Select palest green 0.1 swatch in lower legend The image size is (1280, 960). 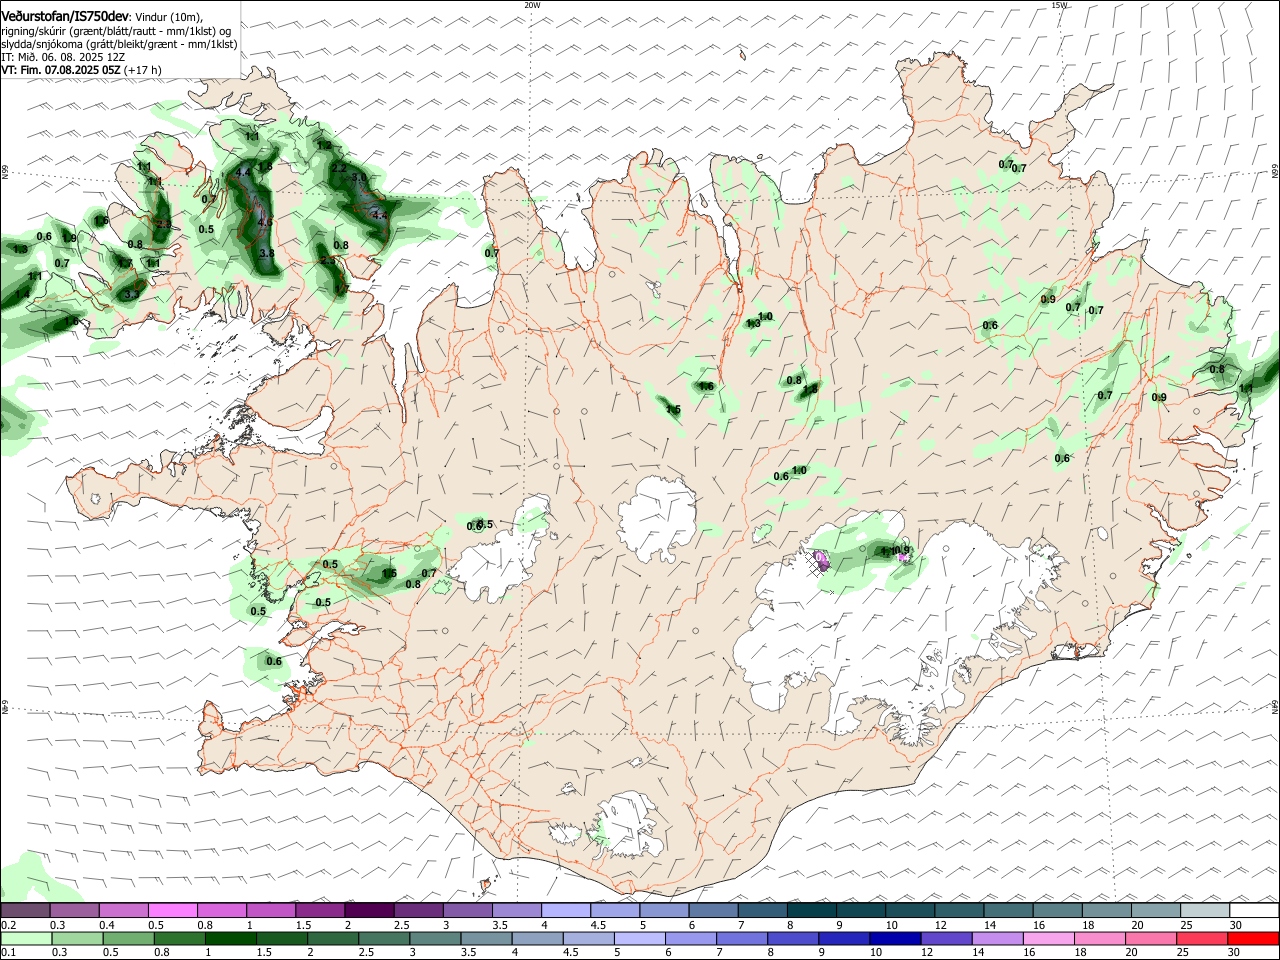[x=26, y=938]
